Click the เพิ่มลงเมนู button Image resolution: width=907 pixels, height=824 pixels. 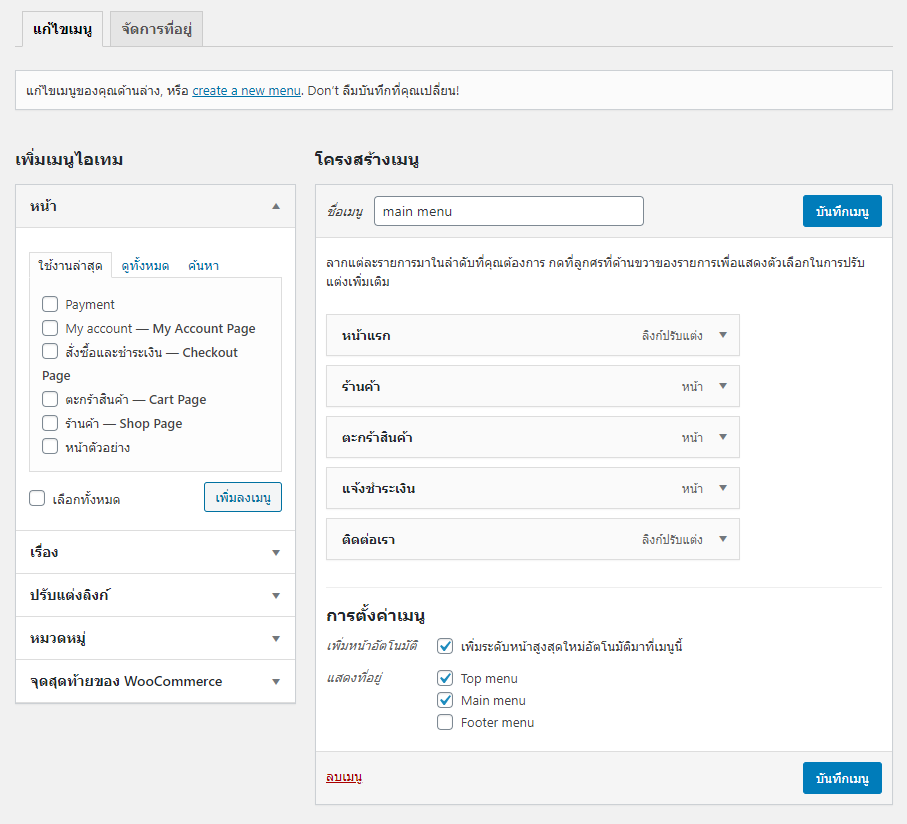(x=243, y=497)
